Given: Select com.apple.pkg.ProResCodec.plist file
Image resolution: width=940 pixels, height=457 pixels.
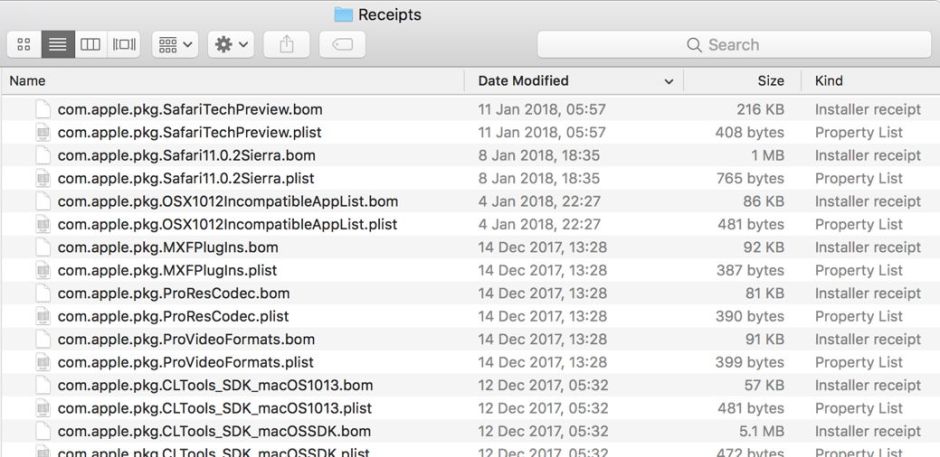Looking at the screenshot, I should tap(173, 316).
